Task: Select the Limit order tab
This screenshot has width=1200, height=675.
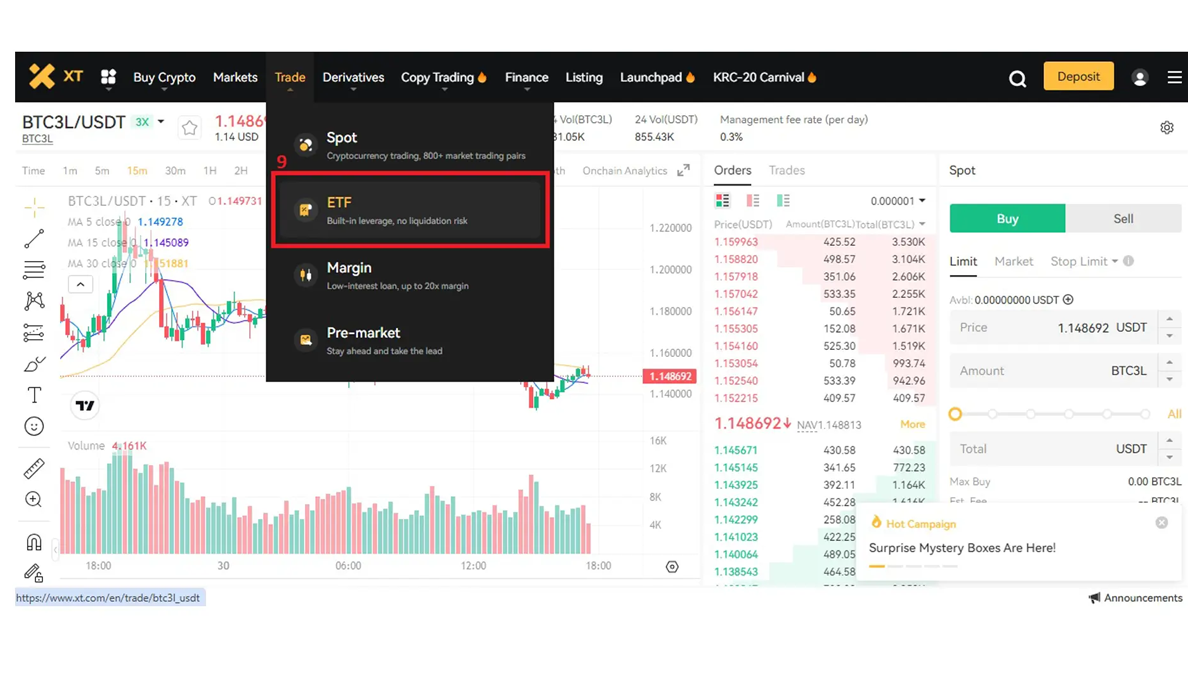Action: (963, 262)
